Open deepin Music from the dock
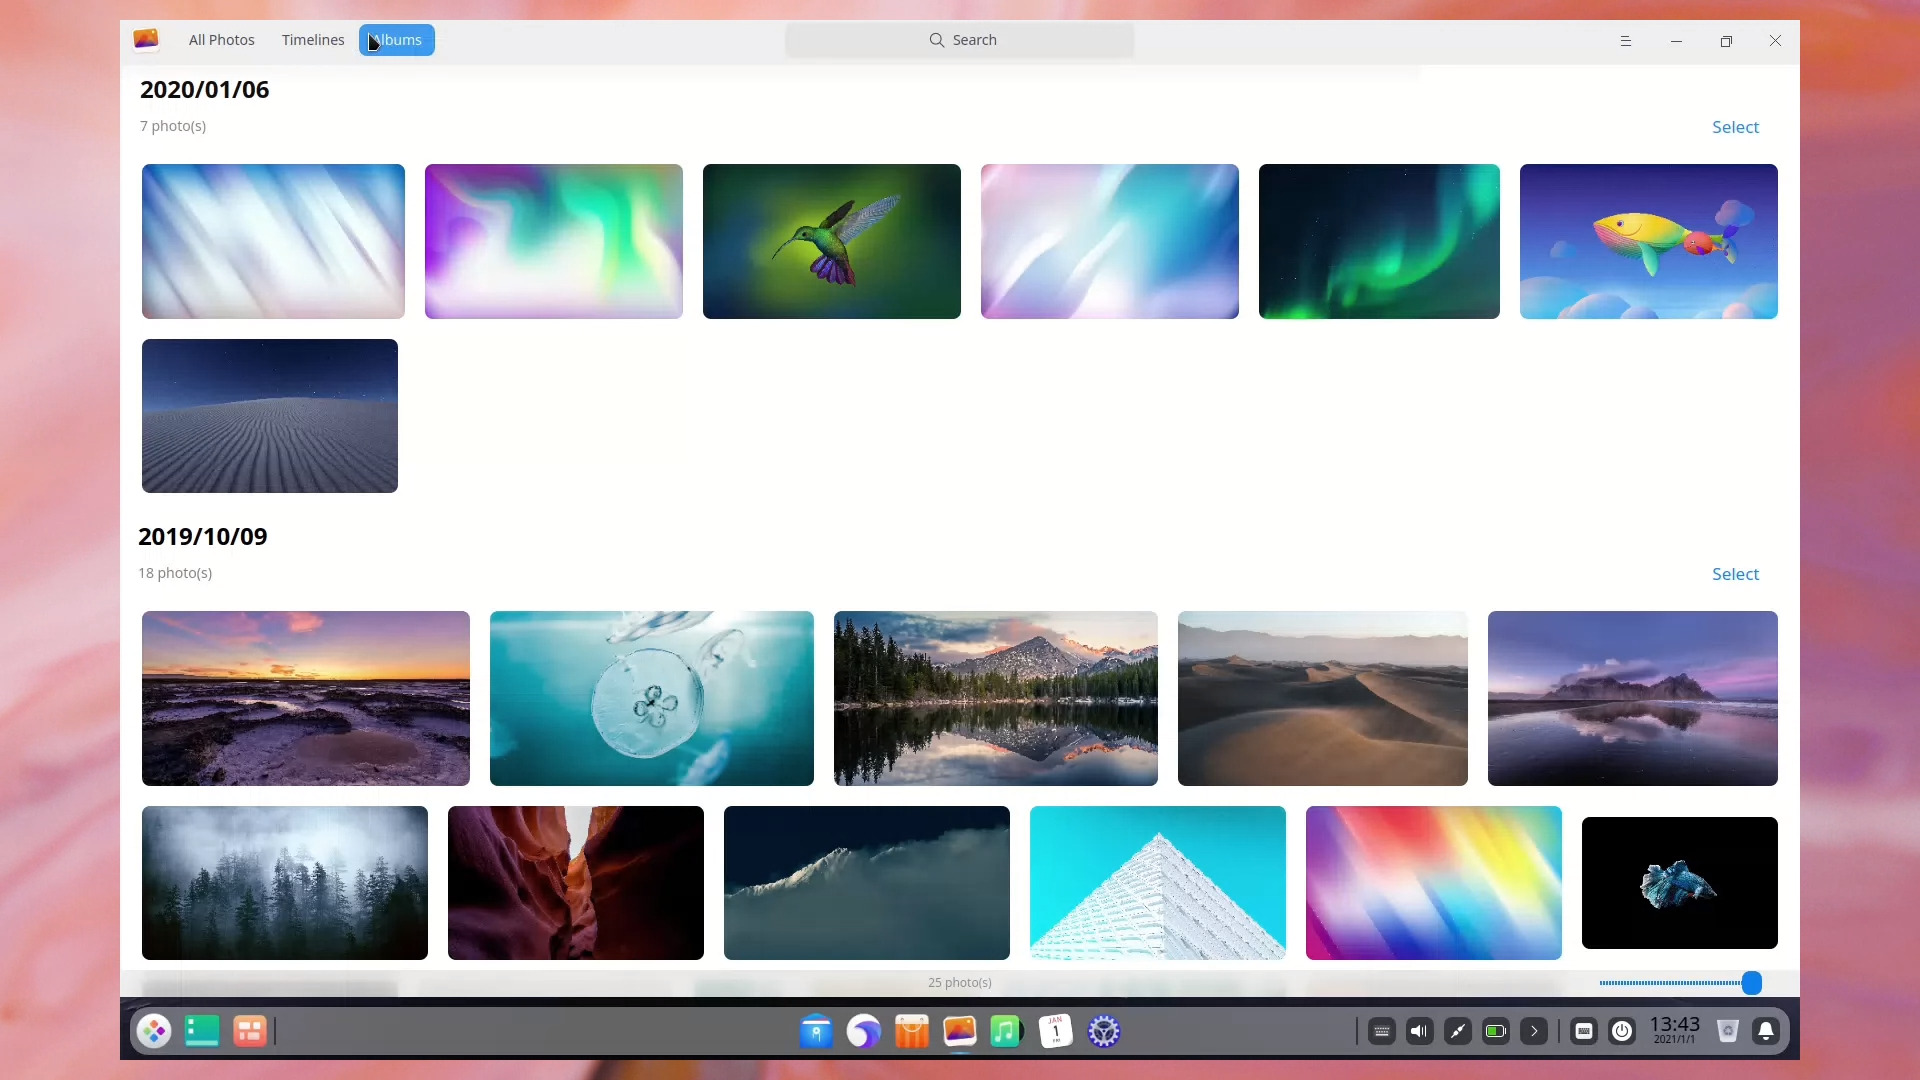 click(x=1007, y=1031)
